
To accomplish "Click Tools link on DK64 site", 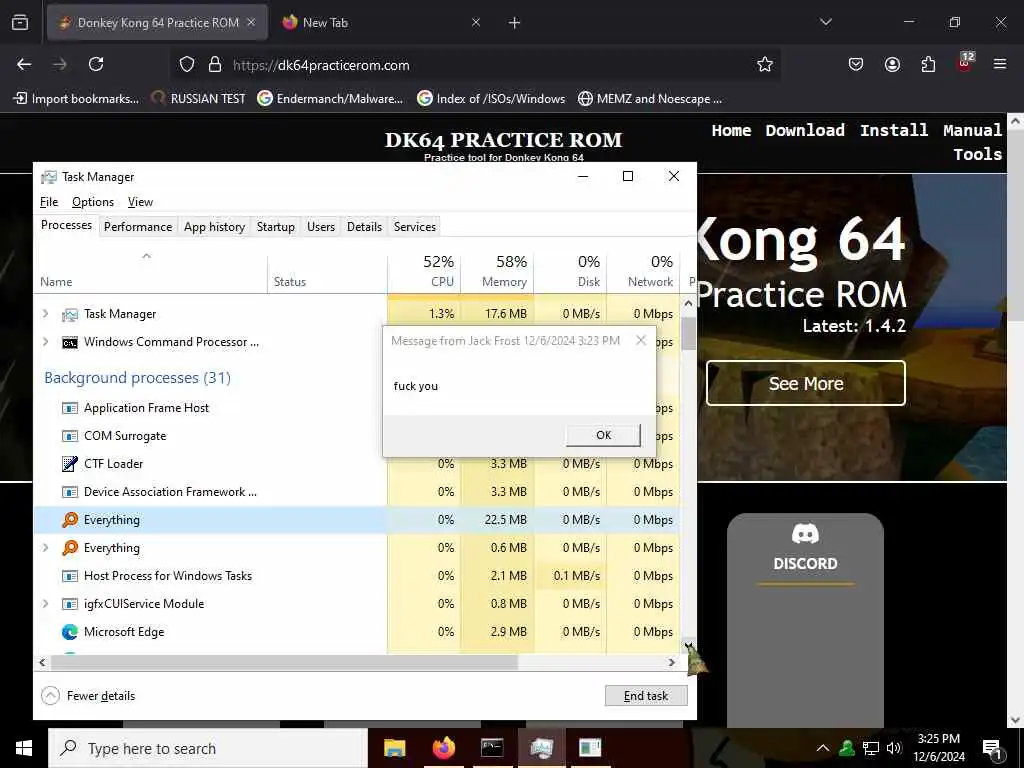I will (x=978, y=155).
